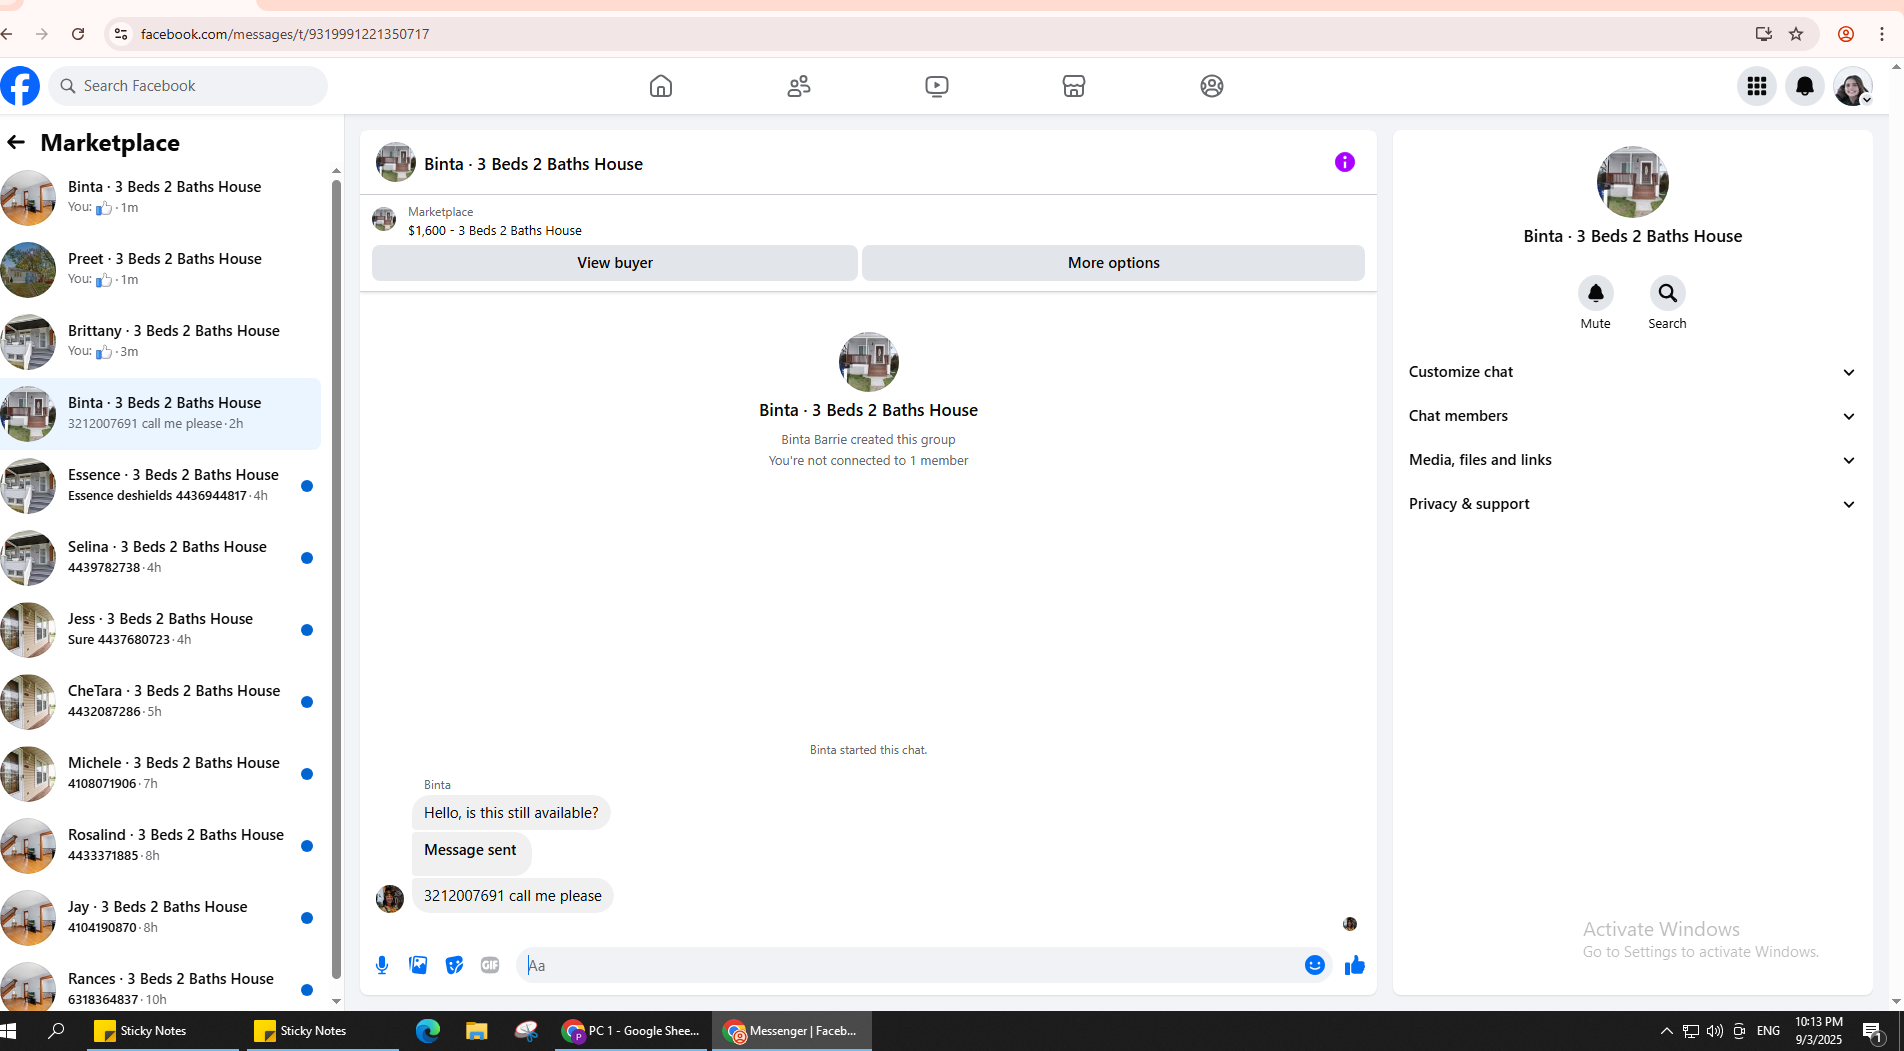
Task: Open Rosalind 3 Beds 2 Baths House chat
Action: 160,845
